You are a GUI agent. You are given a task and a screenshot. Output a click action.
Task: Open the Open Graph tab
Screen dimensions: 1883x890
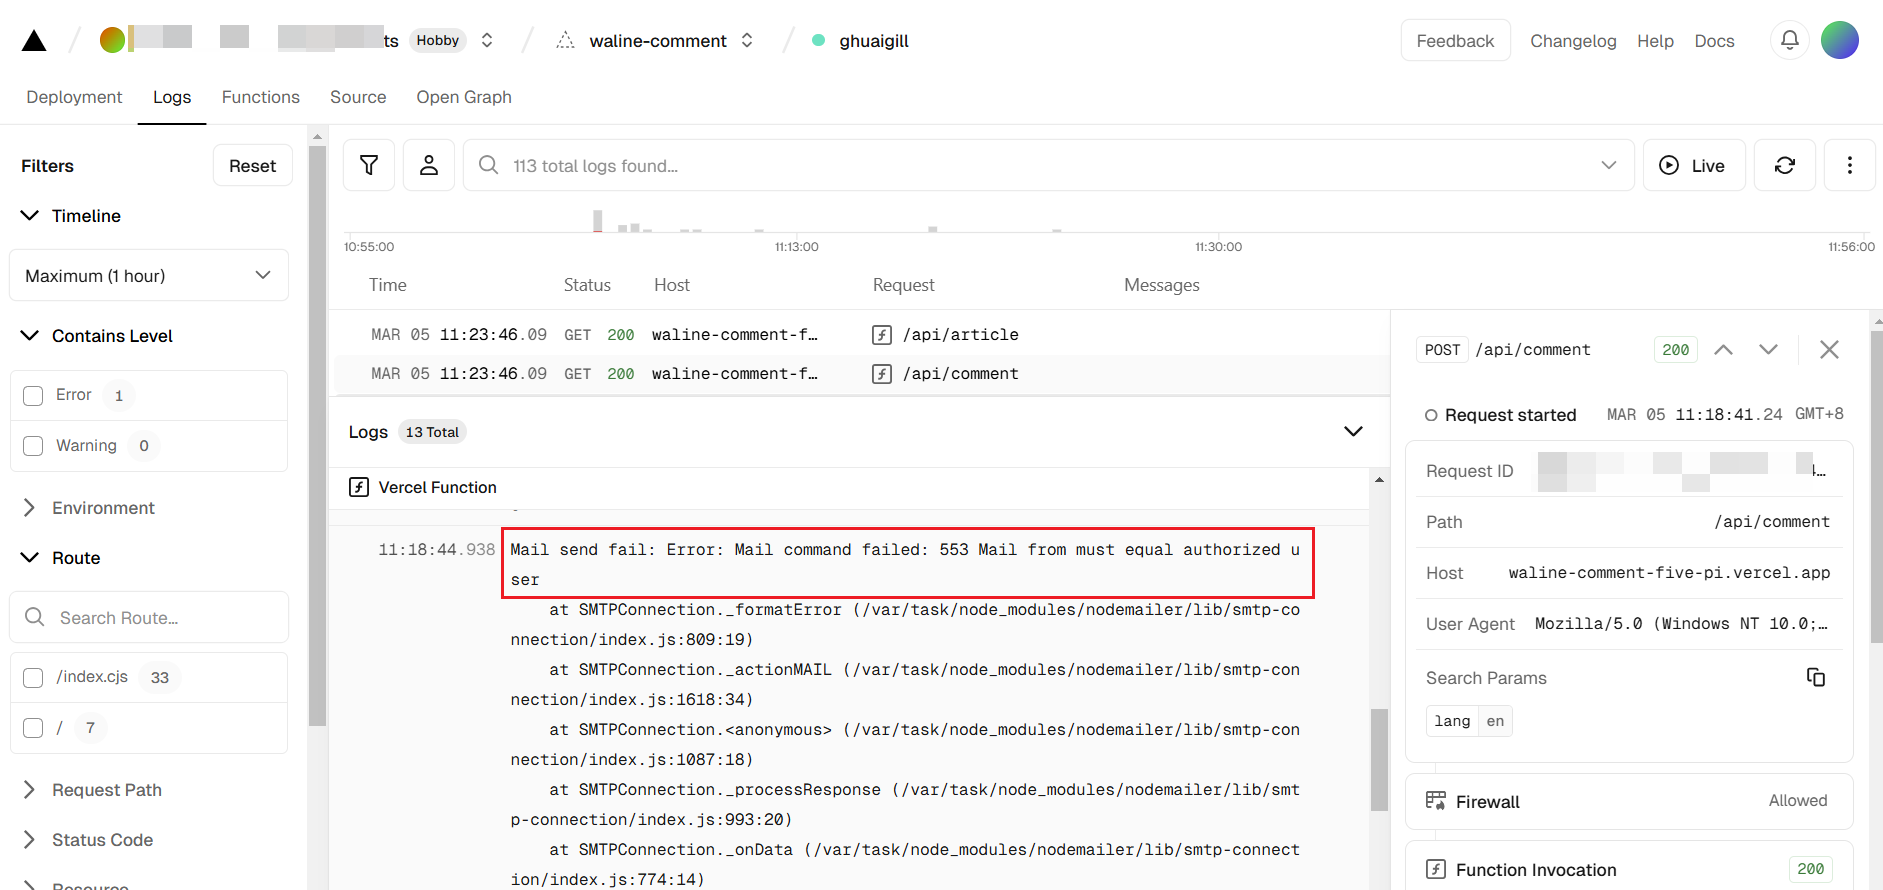point(463,97)
